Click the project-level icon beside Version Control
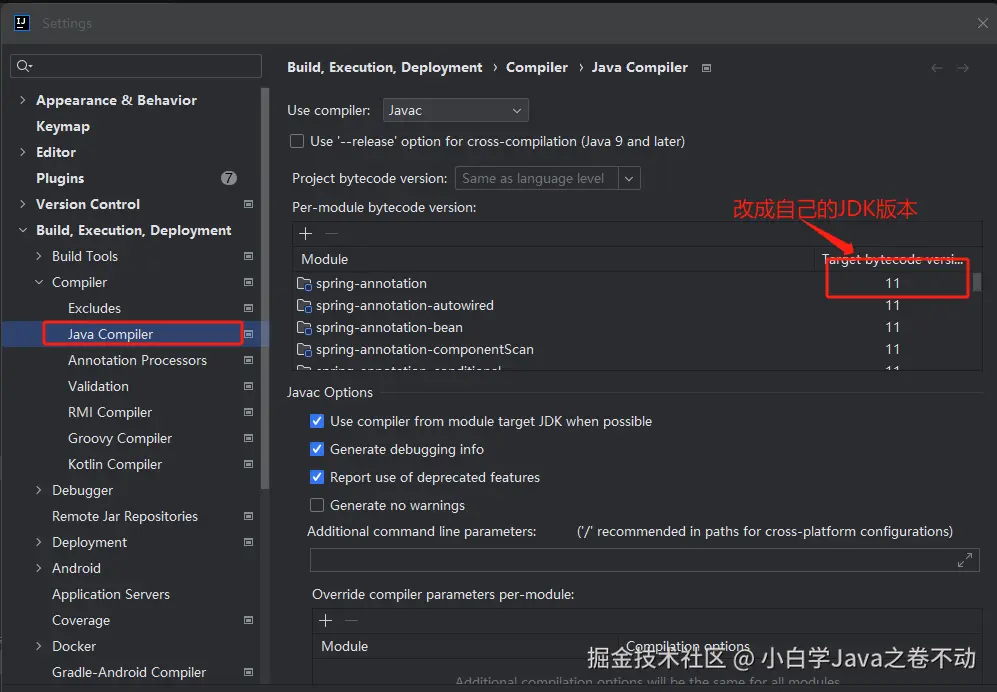The height and width of the screenshot is (692, 997). (249, 204)
